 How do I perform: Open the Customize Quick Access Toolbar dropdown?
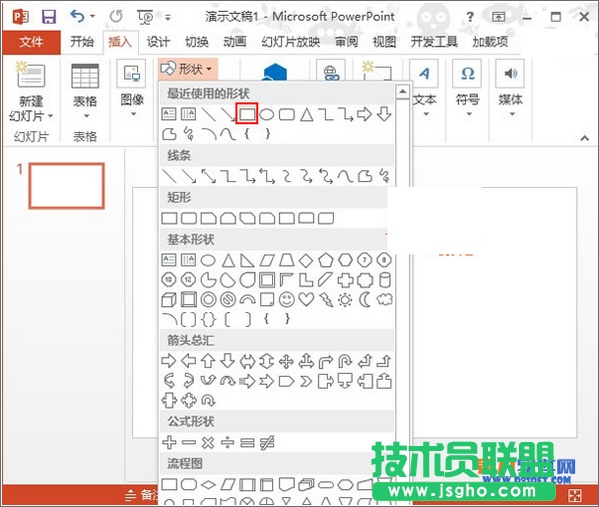click(168, 17)
